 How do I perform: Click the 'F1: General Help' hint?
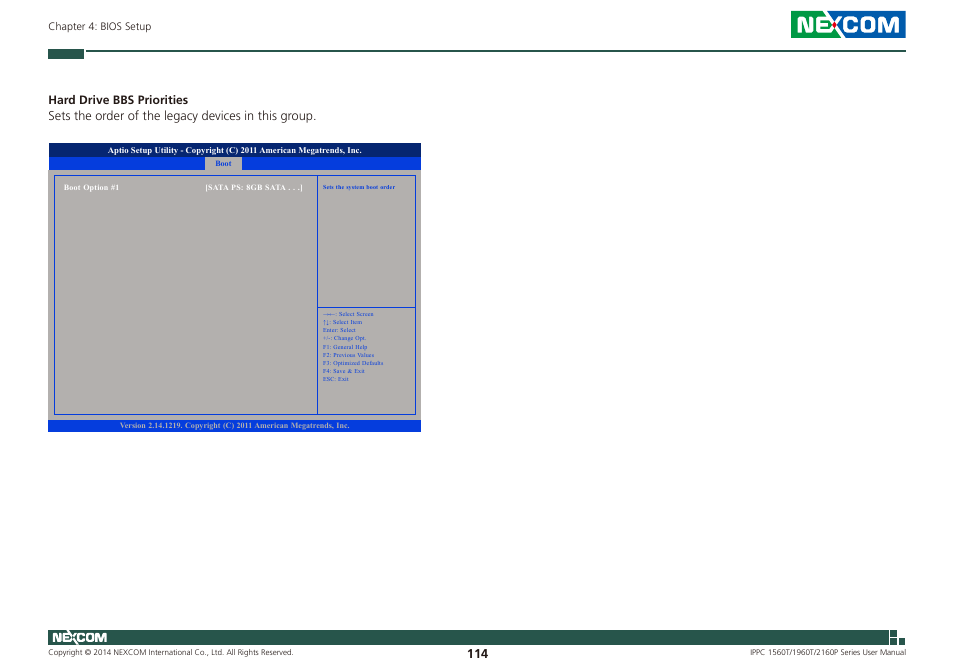point(345,347)
